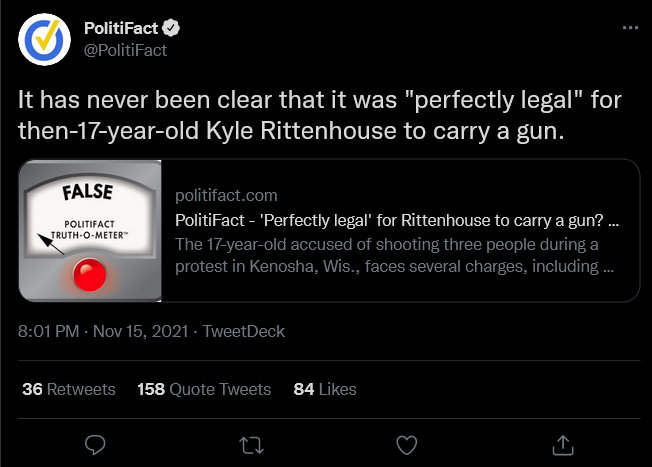Like the tweet with the heart icon
652x467 pixels.
tap(406, 442)
